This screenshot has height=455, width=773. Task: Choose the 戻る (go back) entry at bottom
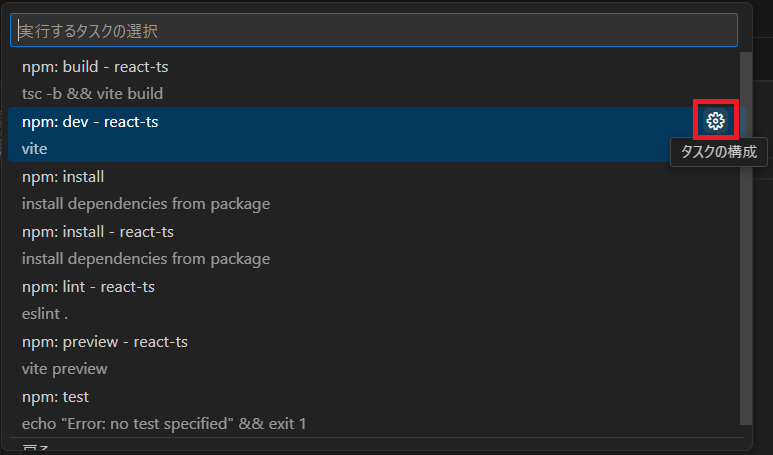36,449
